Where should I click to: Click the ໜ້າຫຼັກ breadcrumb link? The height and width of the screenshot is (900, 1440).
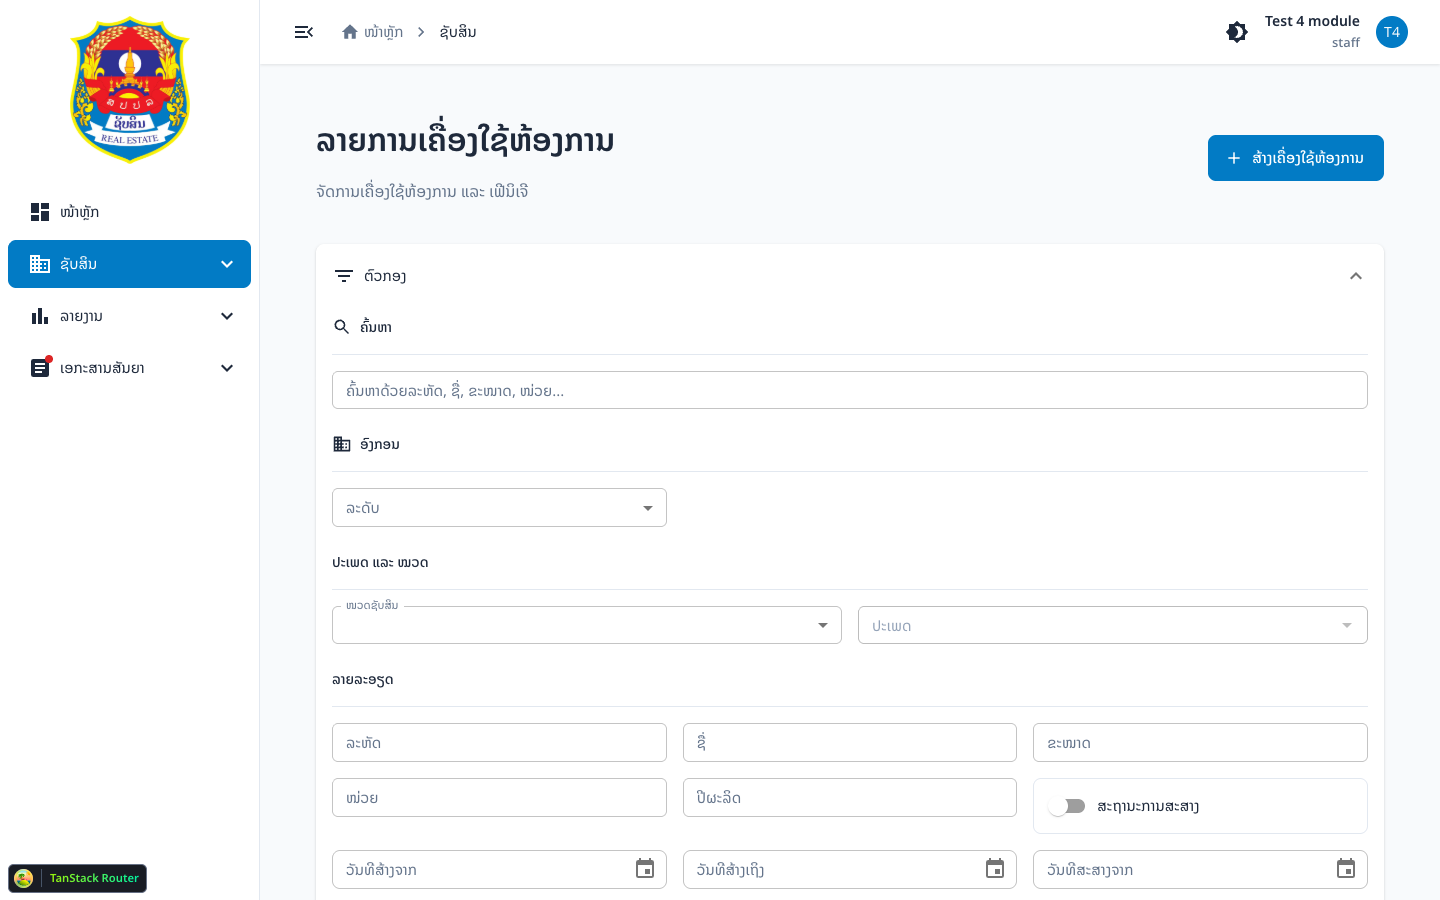(x=383, y=32)
